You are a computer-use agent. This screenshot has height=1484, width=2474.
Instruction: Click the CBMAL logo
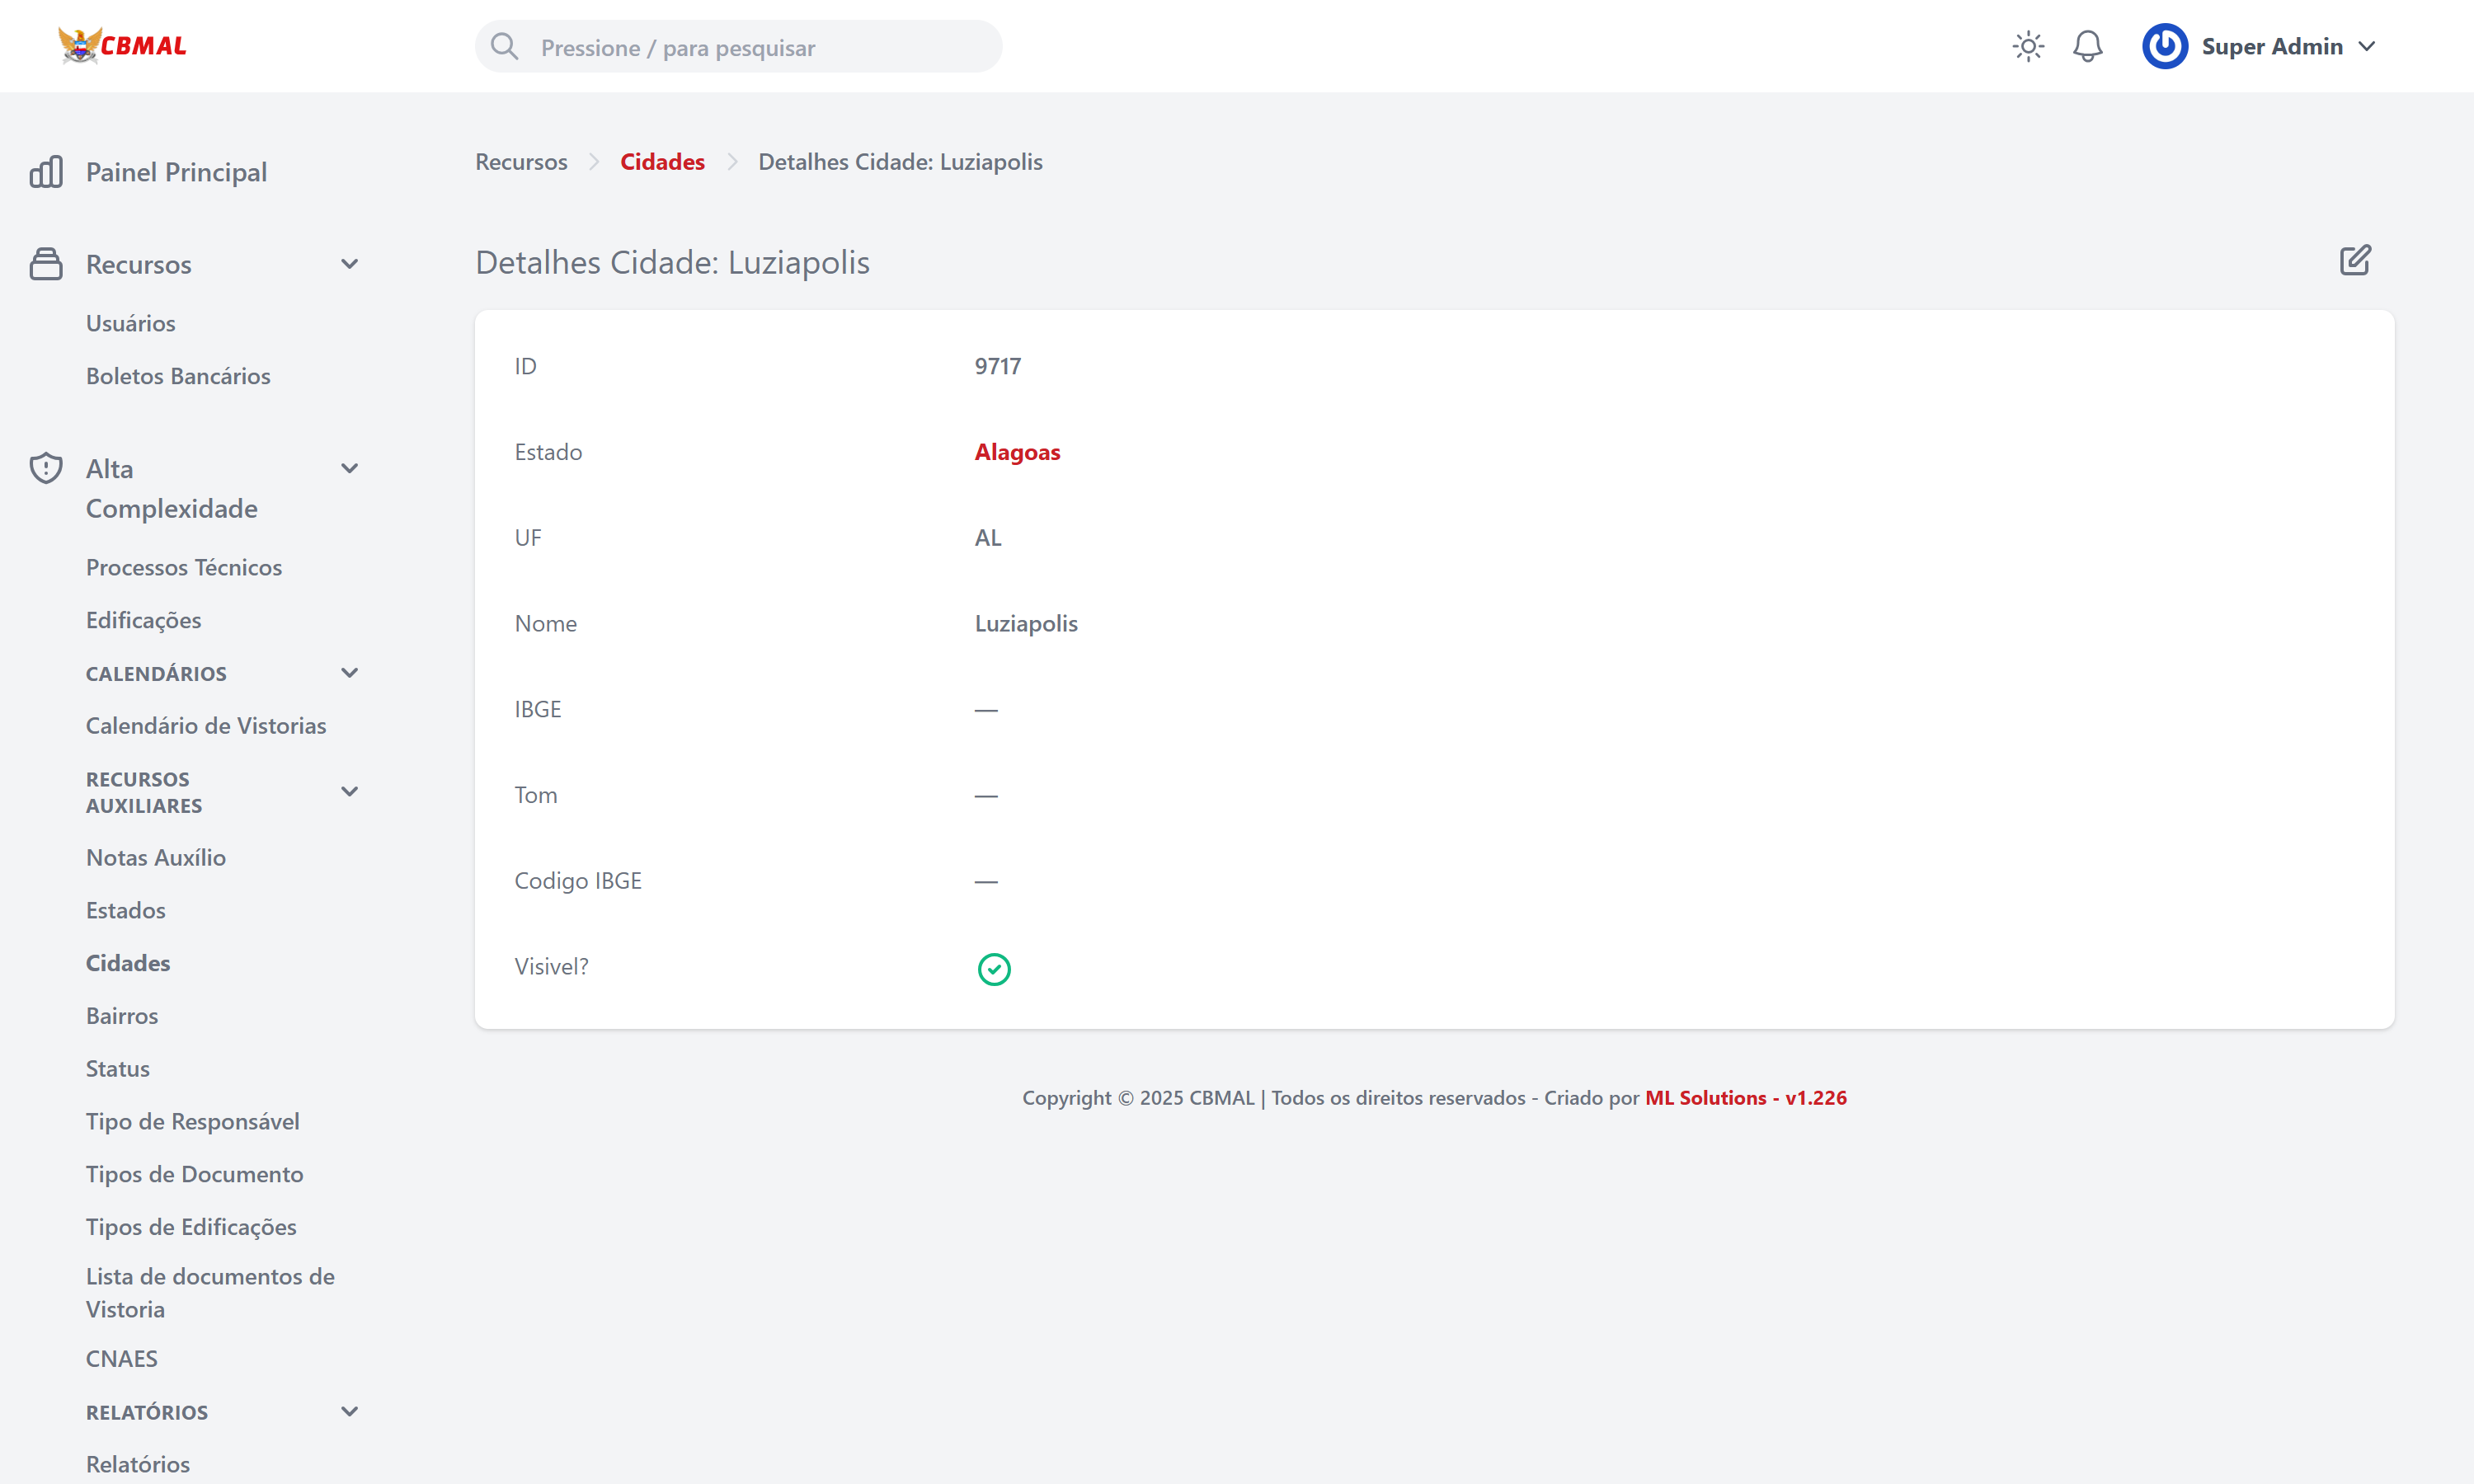click(123, 45)
